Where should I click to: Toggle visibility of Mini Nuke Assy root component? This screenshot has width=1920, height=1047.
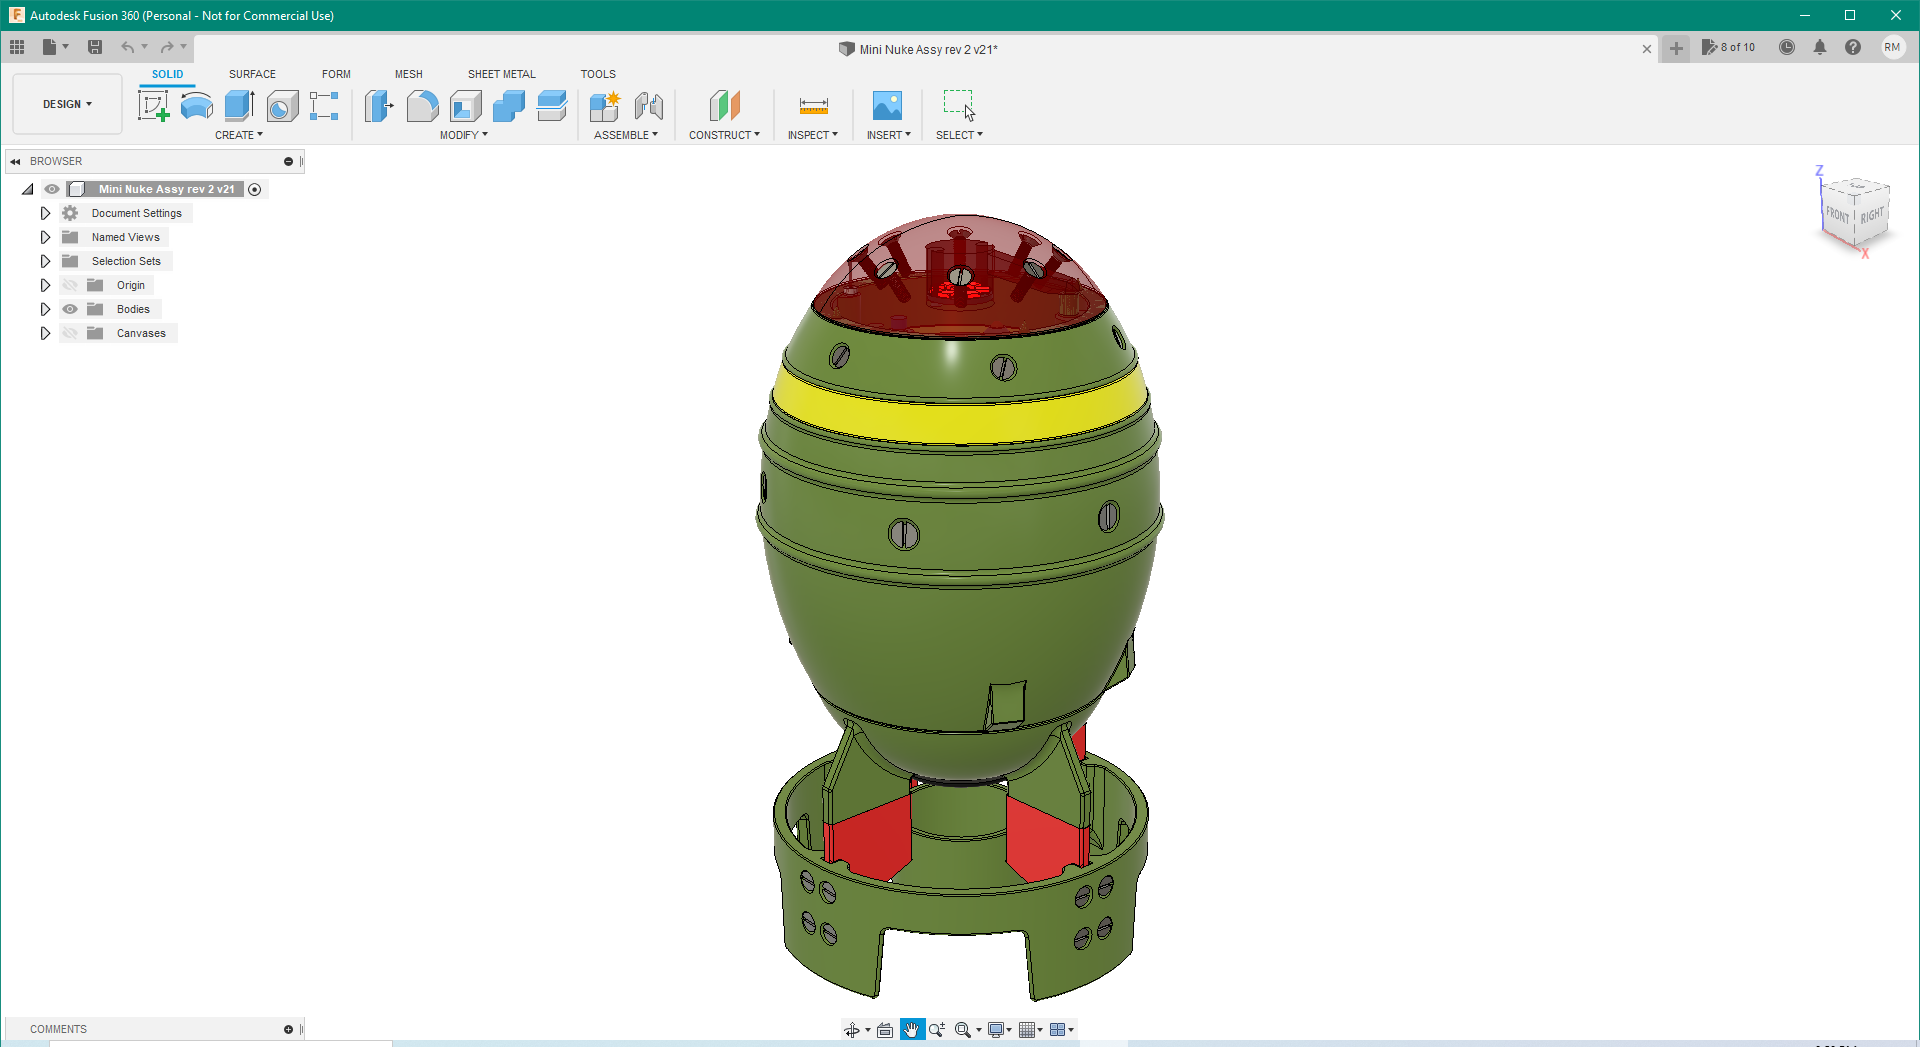(x=52, y=189)
